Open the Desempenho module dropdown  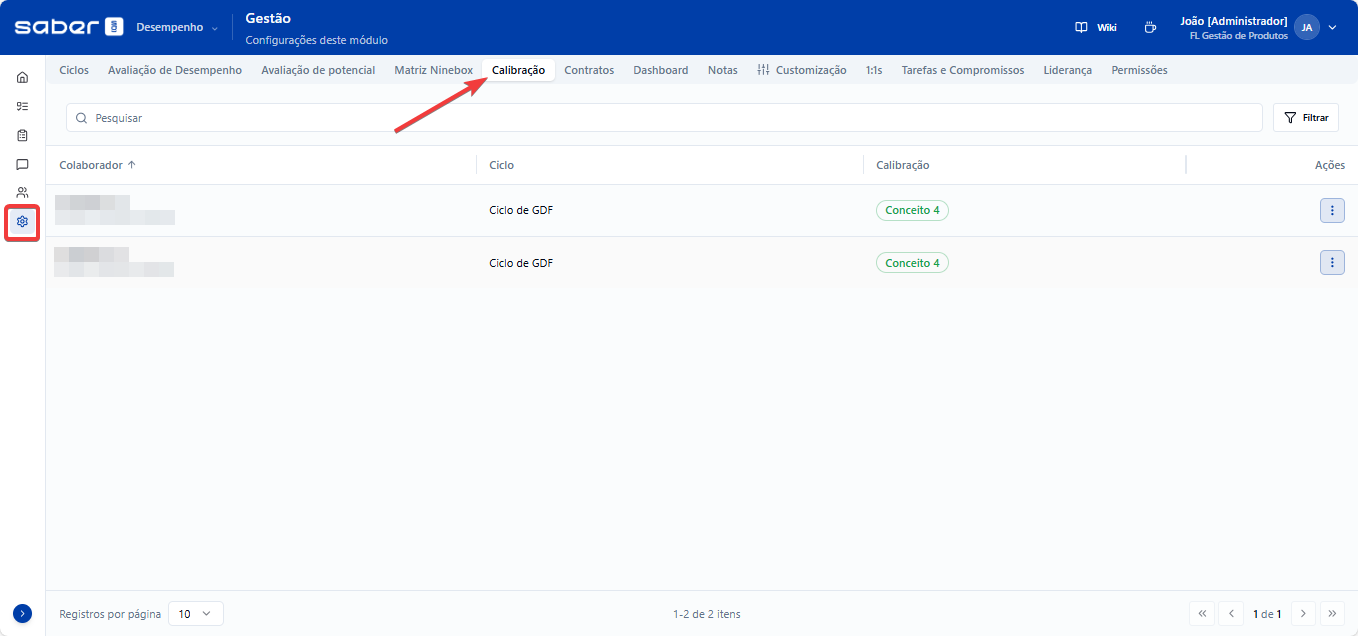point(177,27)
